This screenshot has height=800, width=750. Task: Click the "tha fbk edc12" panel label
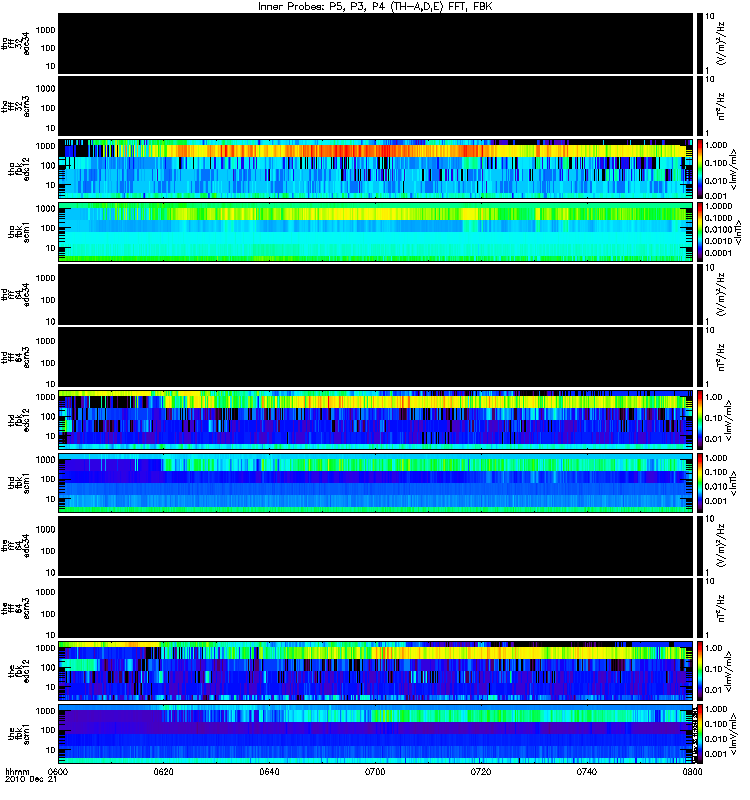click(19, 169)
